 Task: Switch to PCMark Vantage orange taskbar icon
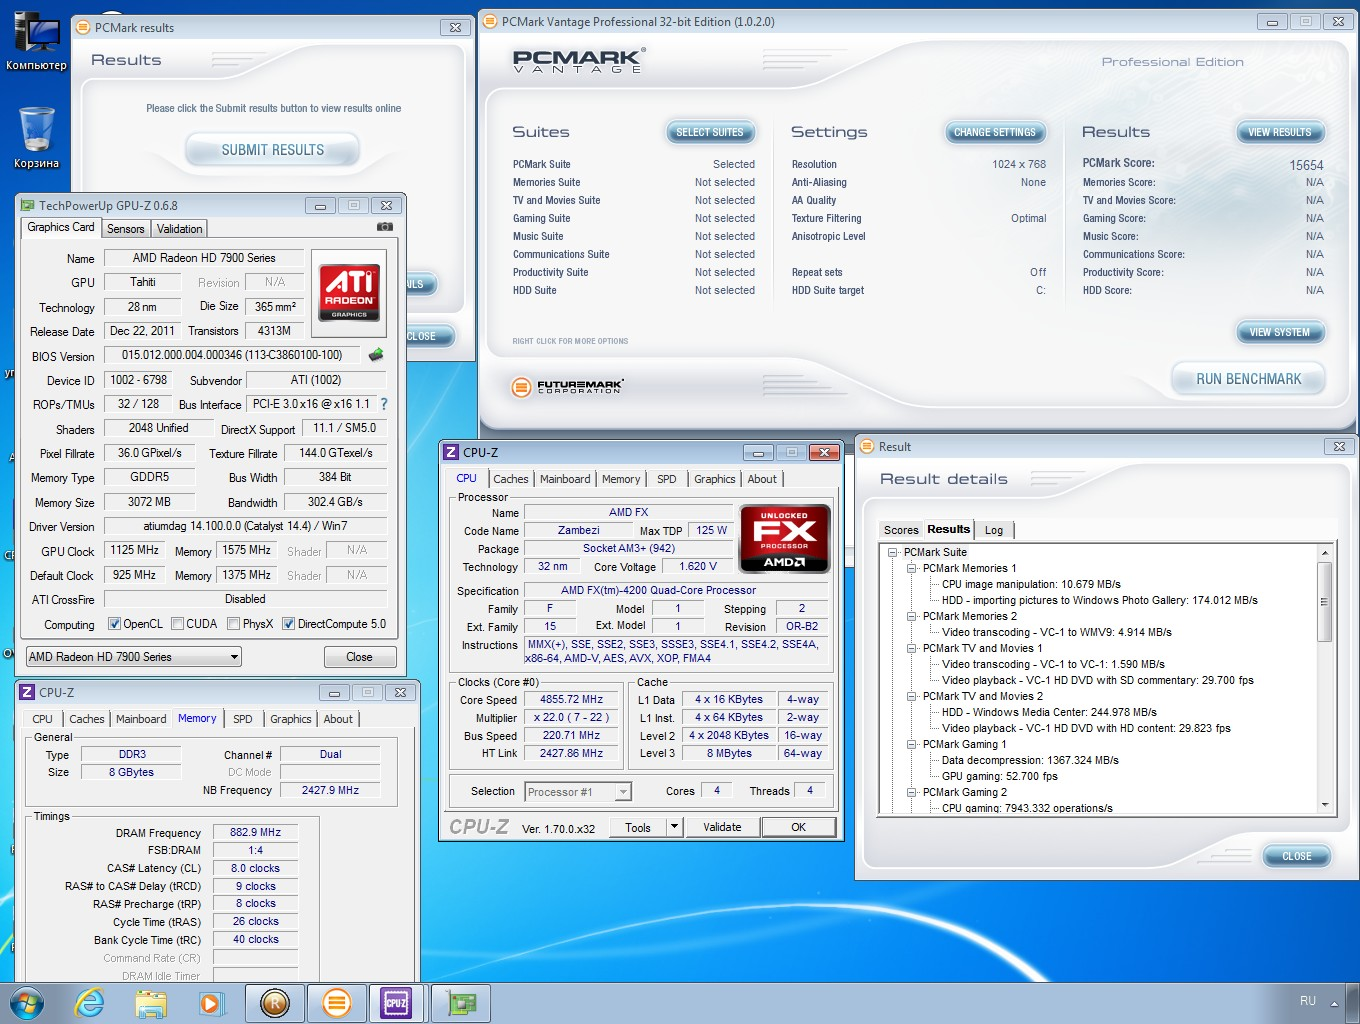click(337, 1003)
